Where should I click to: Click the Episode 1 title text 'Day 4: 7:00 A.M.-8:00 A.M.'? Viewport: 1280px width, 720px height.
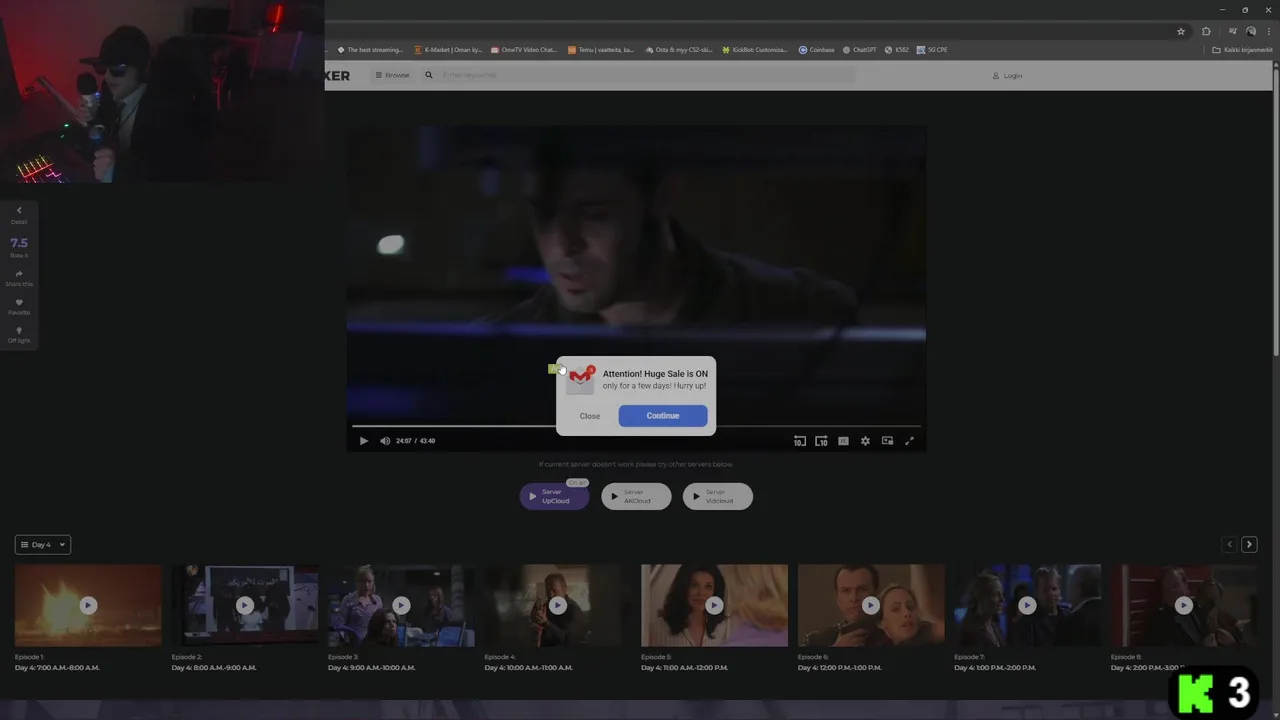point(57,668)
